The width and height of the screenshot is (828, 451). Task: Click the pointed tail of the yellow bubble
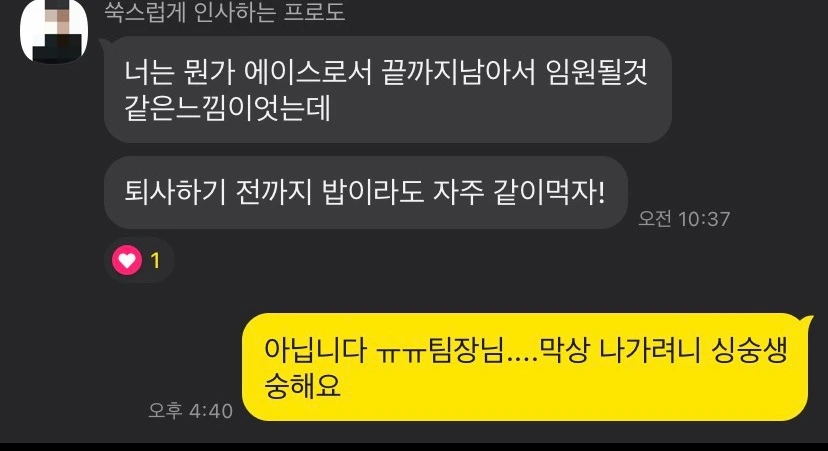[x=806, y=320]
